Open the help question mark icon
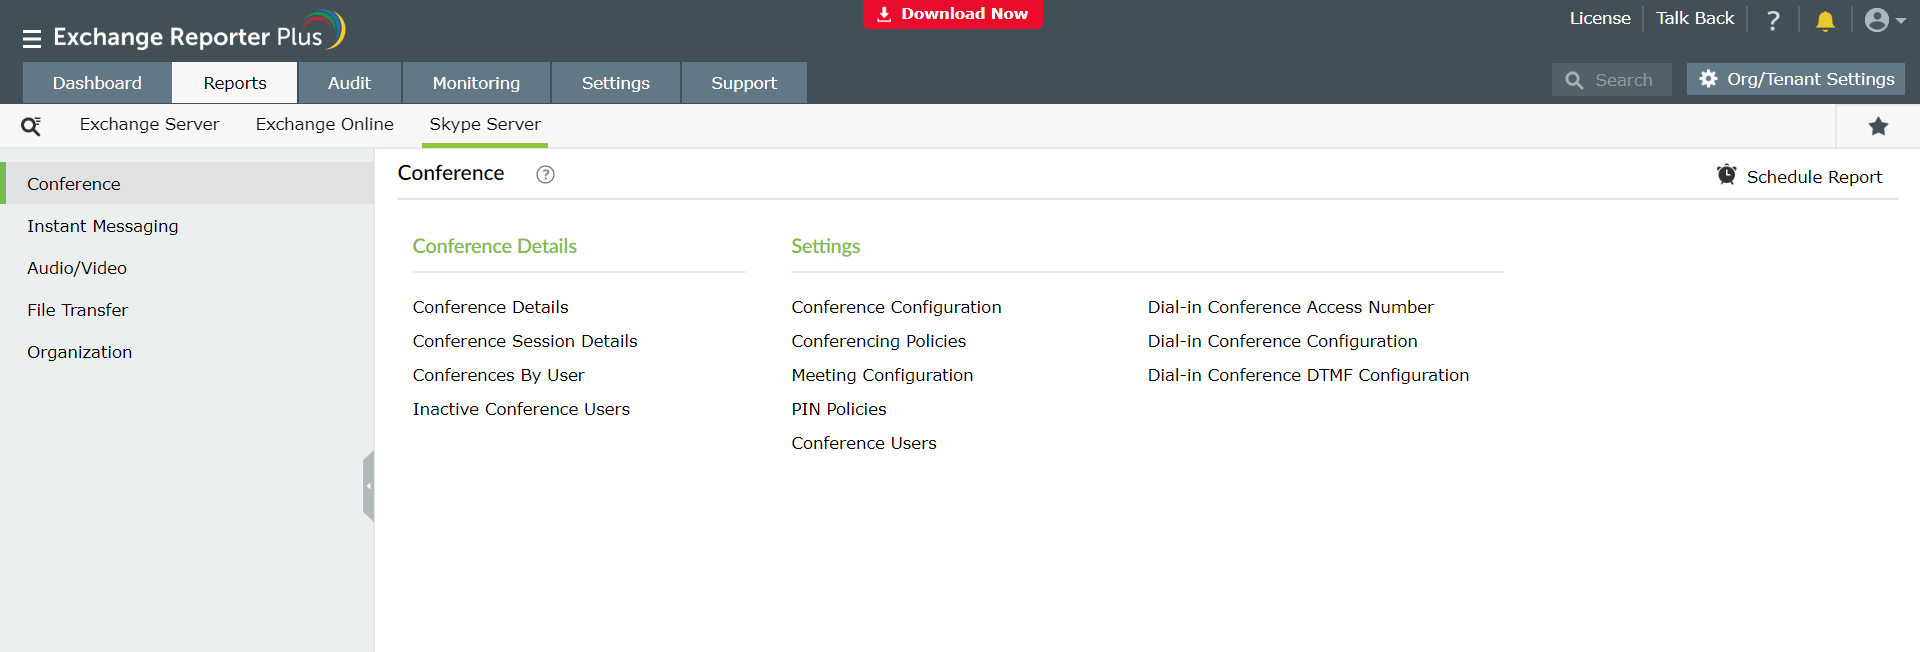 (1773, 21)
